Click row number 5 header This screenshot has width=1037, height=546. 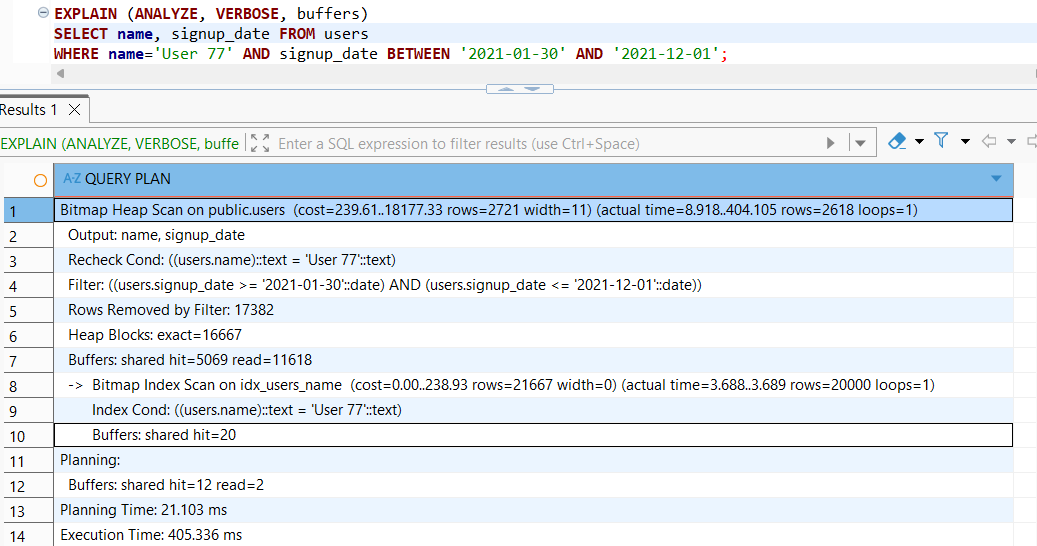pos(28,311)
